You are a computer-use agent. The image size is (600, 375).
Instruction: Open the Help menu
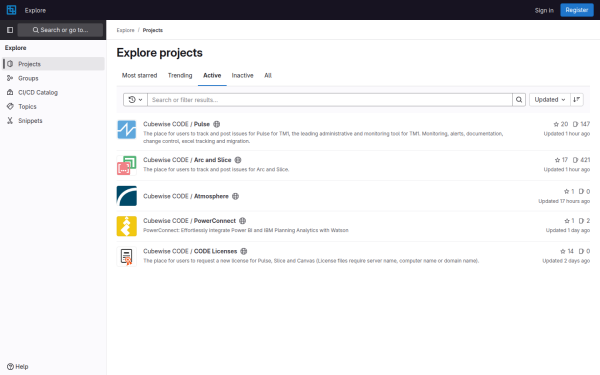(18, 367)
